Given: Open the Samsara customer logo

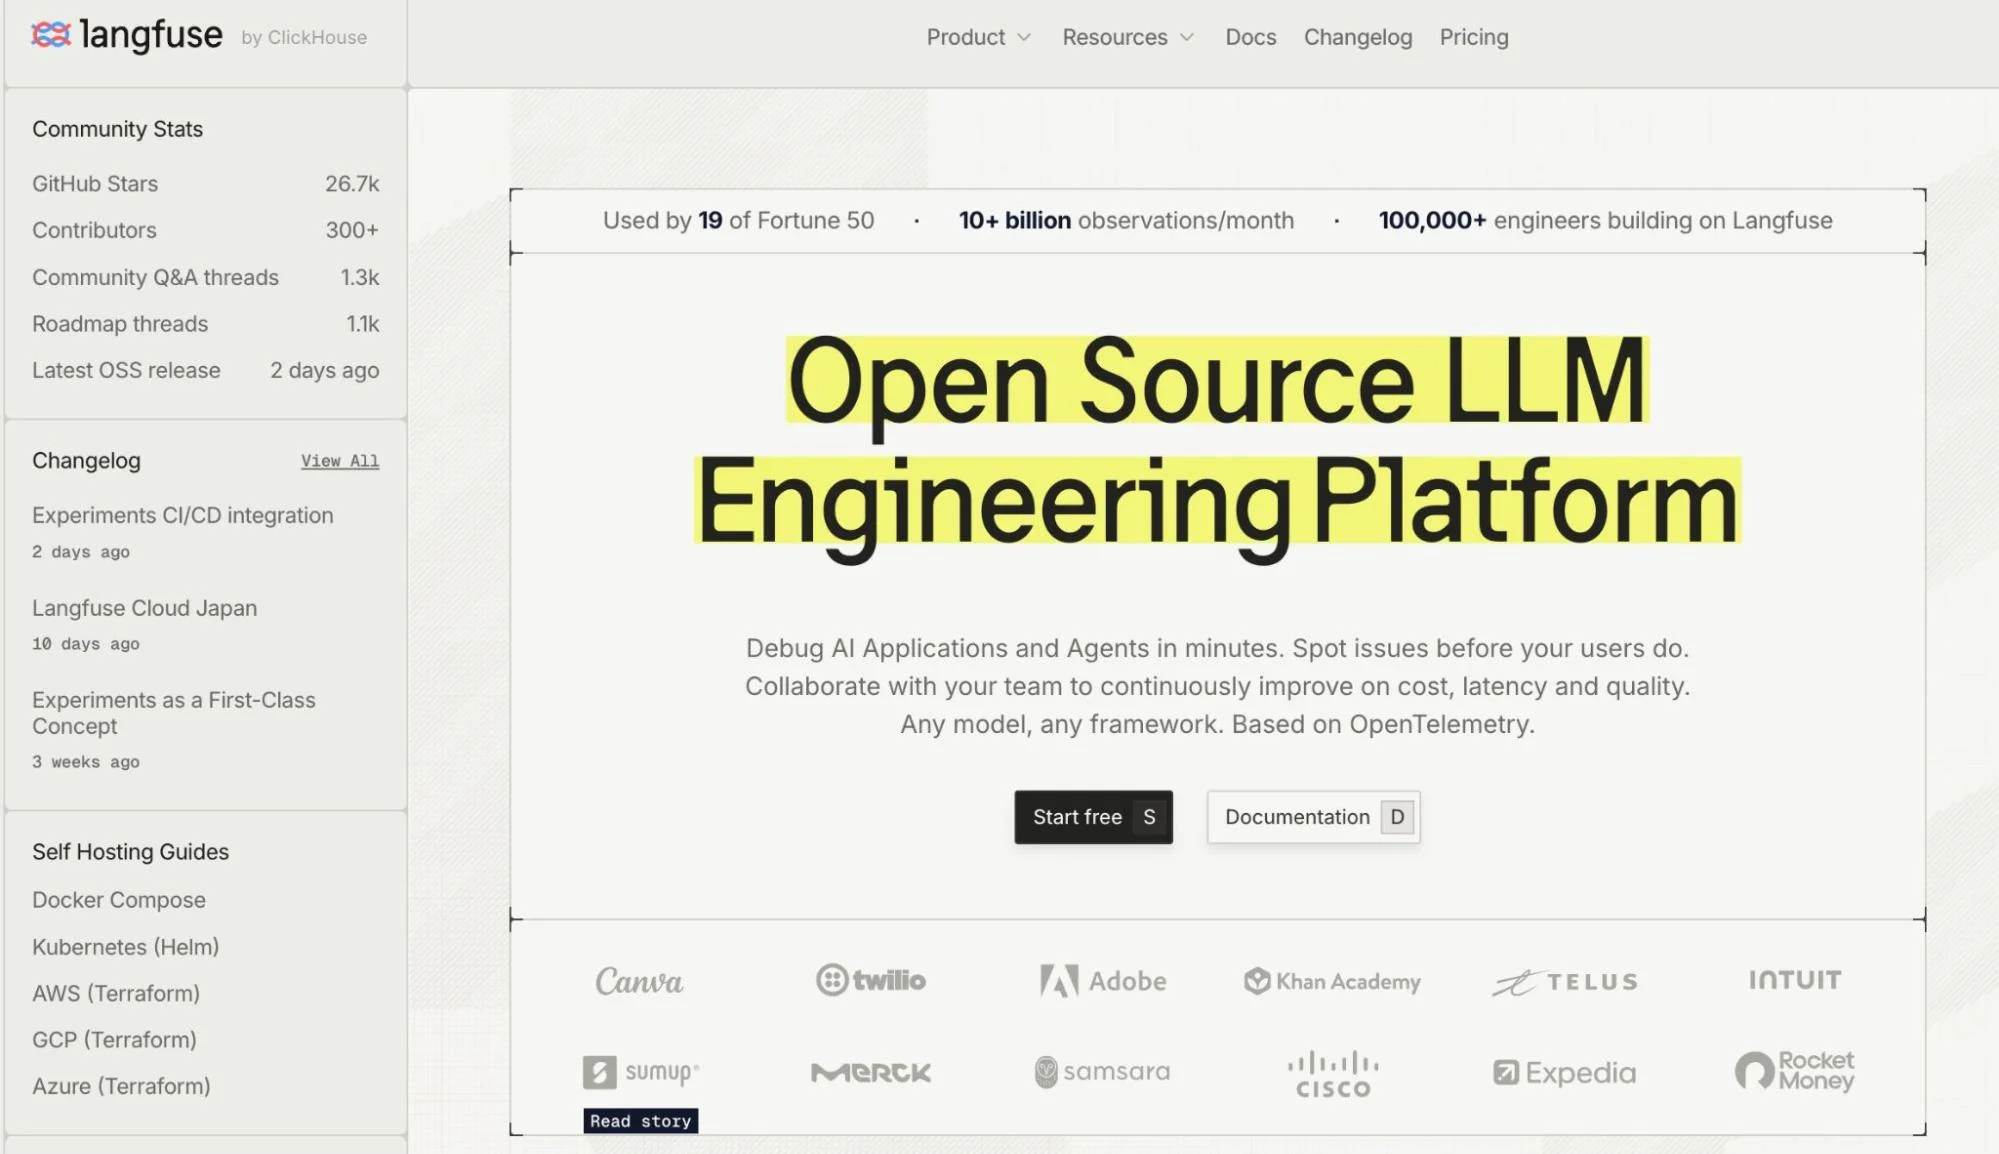Looking at the screenshot, I should pos(1102,1072).
